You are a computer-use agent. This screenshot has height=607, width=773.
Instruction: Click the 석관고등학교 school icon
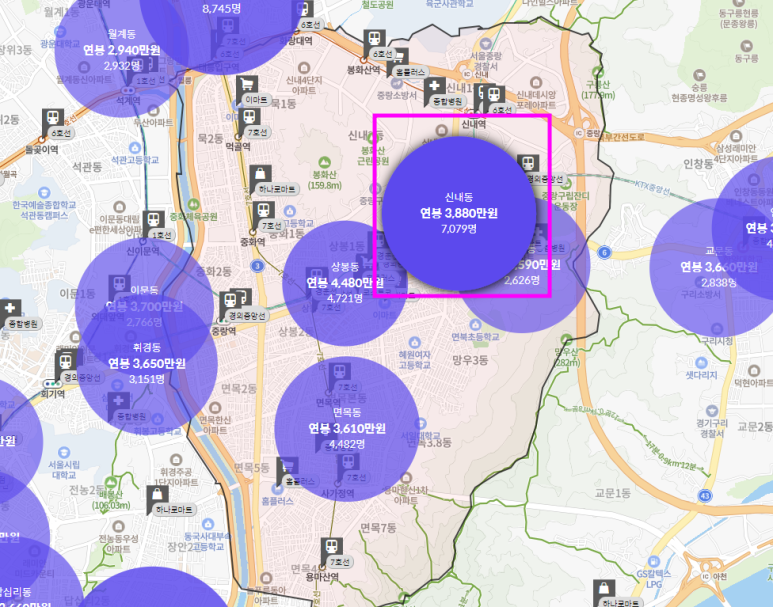135,148
